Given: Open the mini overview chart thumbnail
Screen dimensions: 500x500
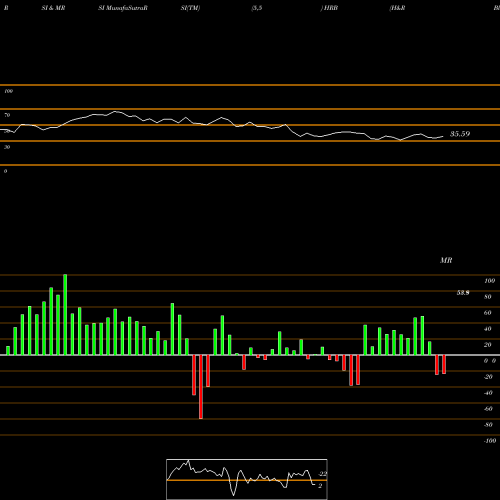Looking at the screenshot, I should click(x=247, y=479).
